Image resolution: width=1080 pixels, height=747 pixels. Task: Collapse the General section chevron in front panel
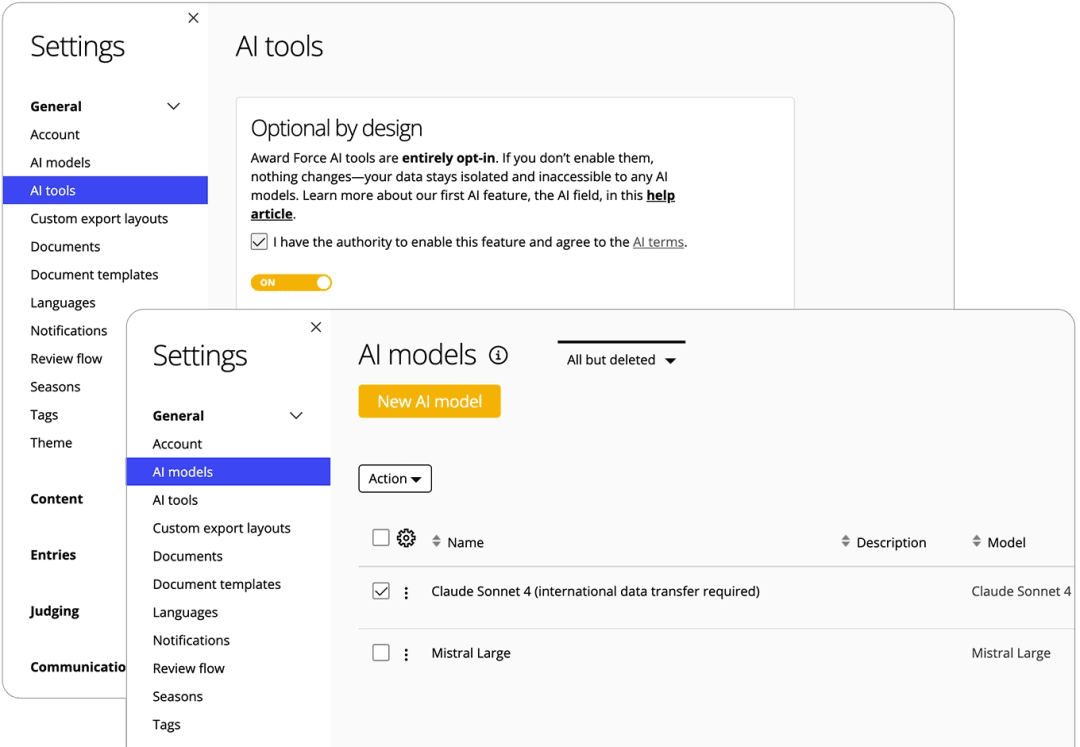296,416
